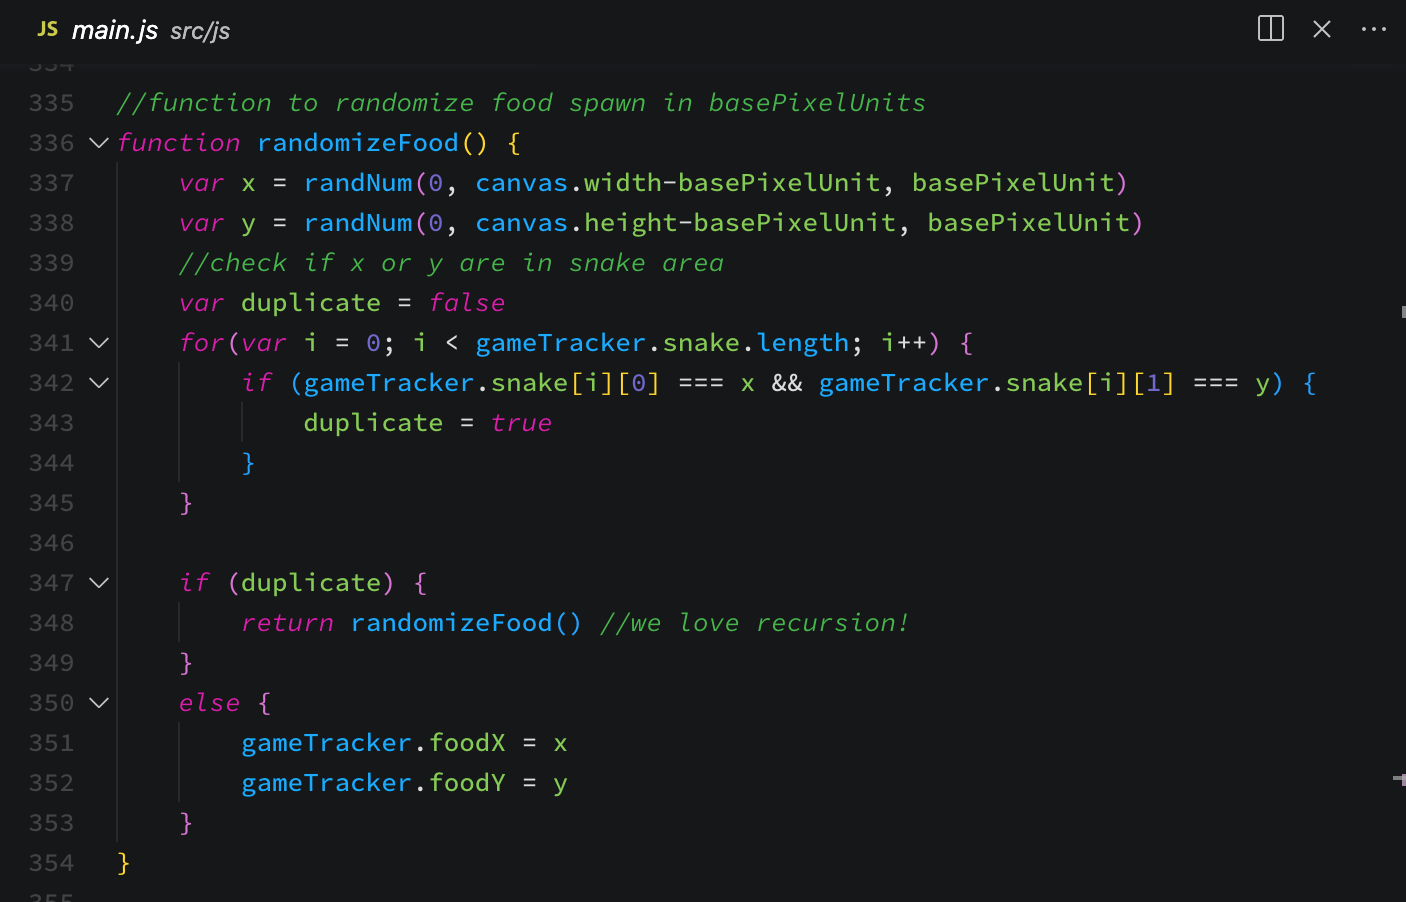1406x902 pixels.
Task: Click 'randomizeFood' in the function declaration
Action: point(358,143)
